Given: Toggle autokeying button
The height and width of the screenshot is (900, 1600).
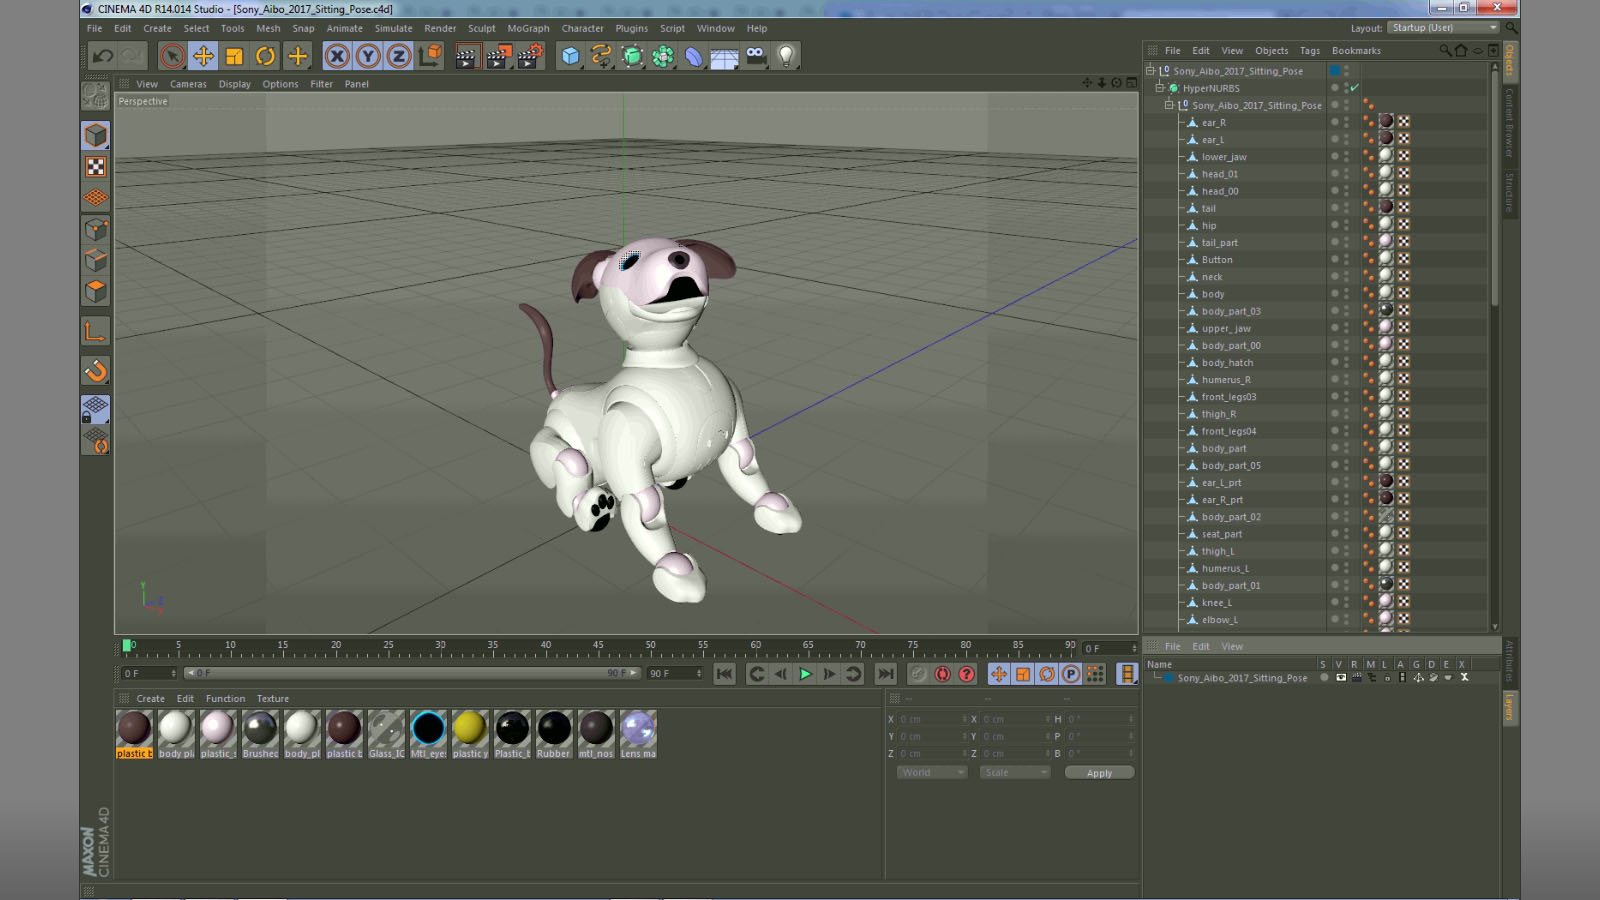Looking at the screenshot, I should [942, 674].
